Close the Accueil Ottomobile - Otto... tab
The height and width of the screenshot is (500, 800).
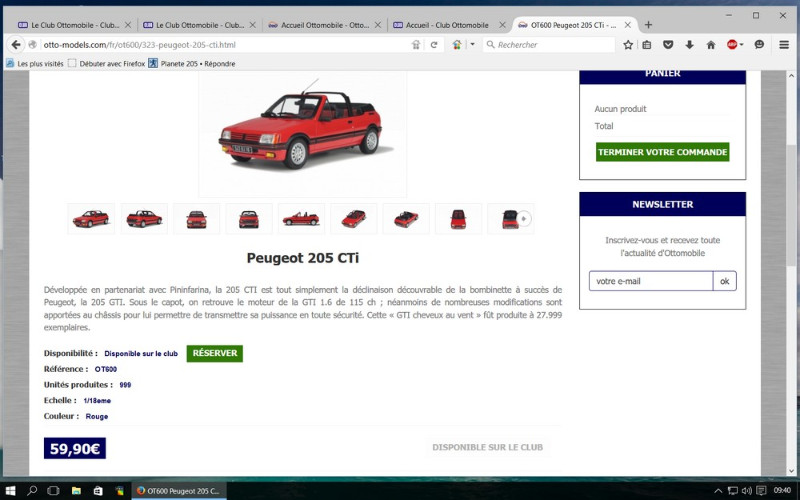coord(378,24)
